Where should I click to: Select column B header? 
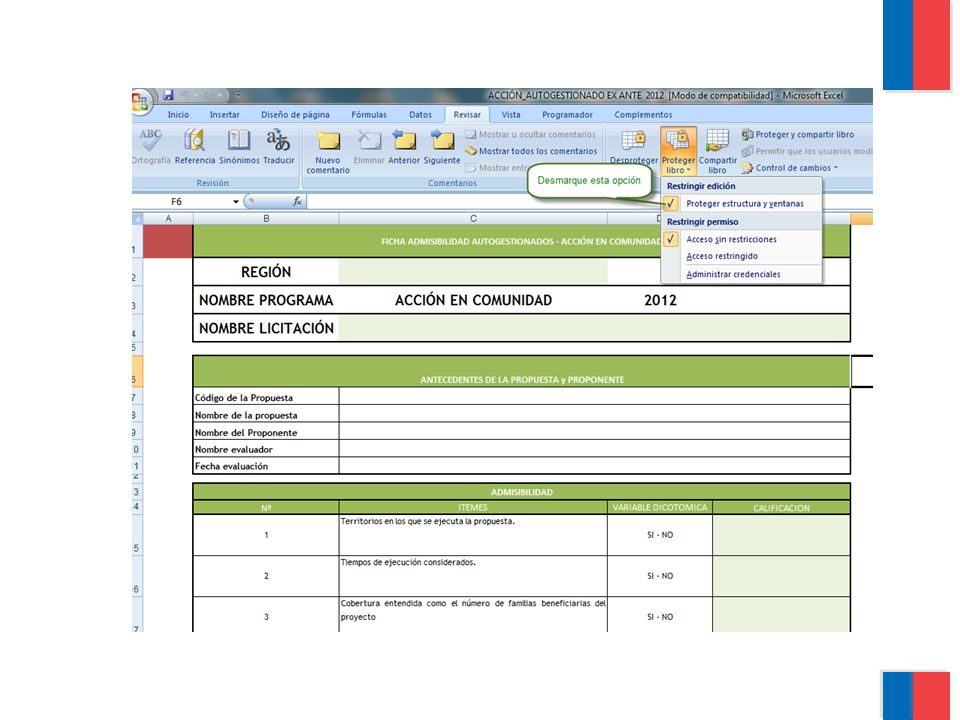[266, 219]
